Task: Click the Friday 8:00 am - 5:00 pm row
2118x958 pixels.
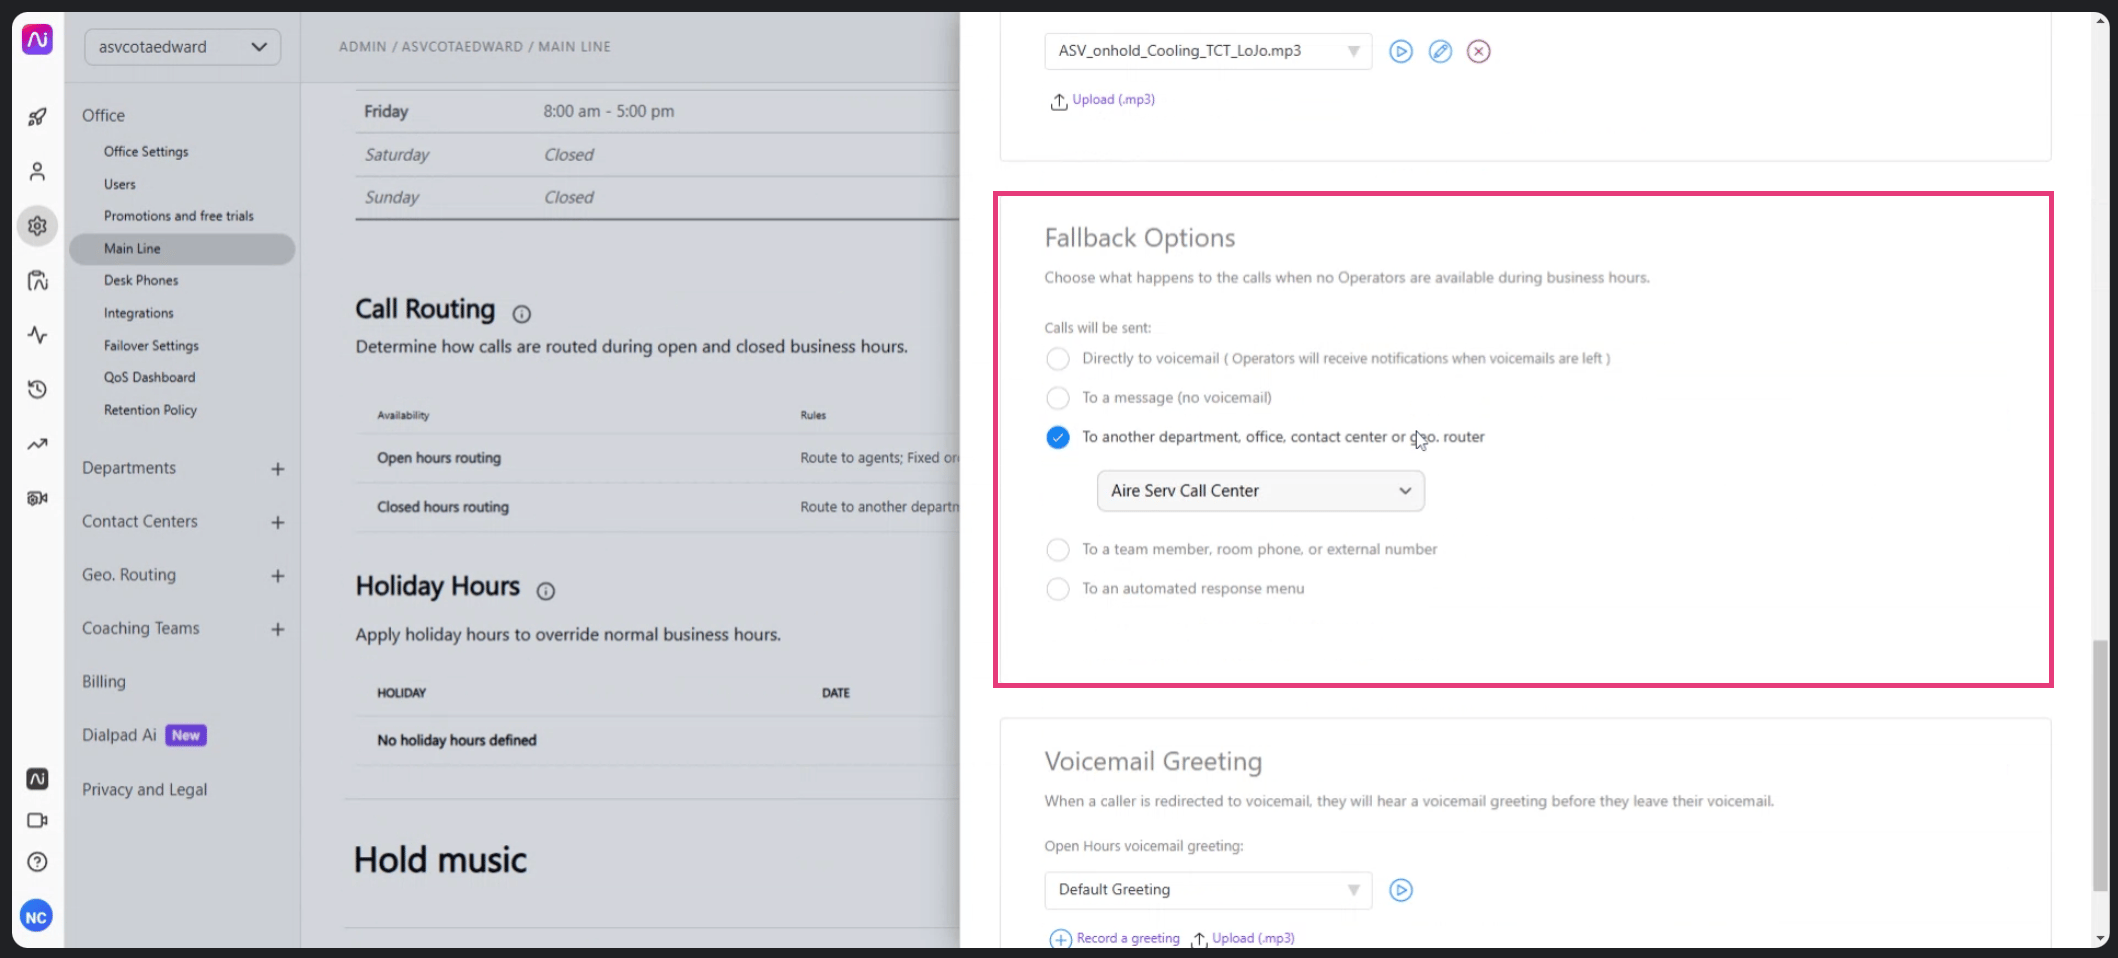Action: tap(657, 112)
